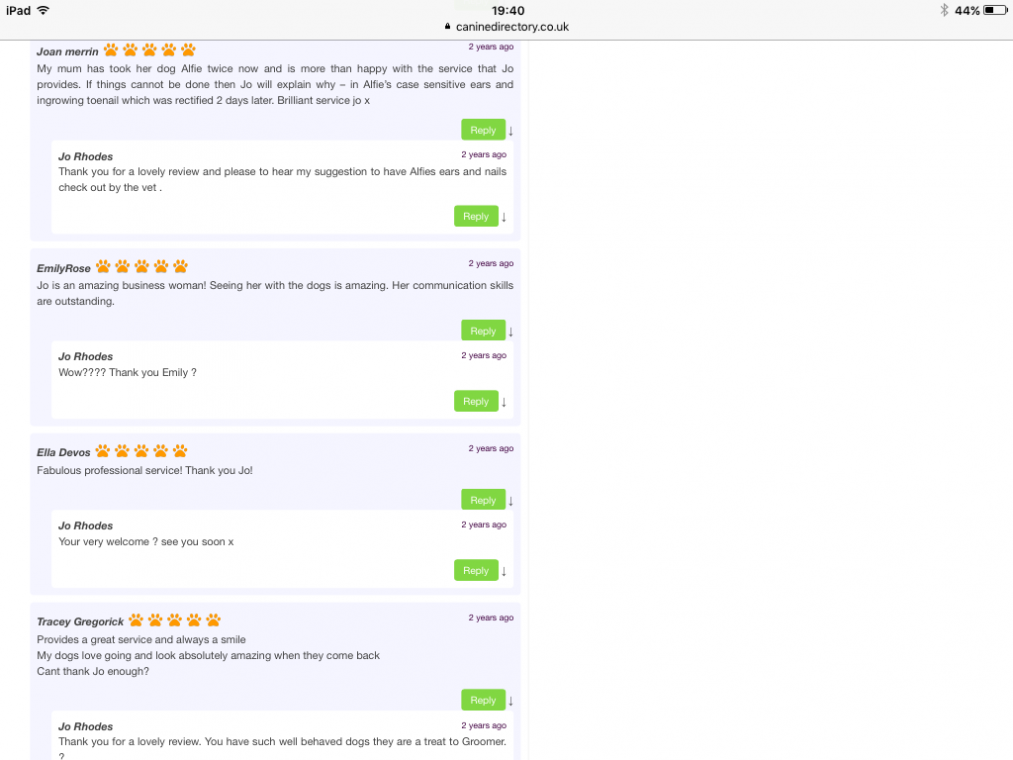Tap the battery icon in status bar
Viewport: 1013px width, 760px height.
pos(995,10)
